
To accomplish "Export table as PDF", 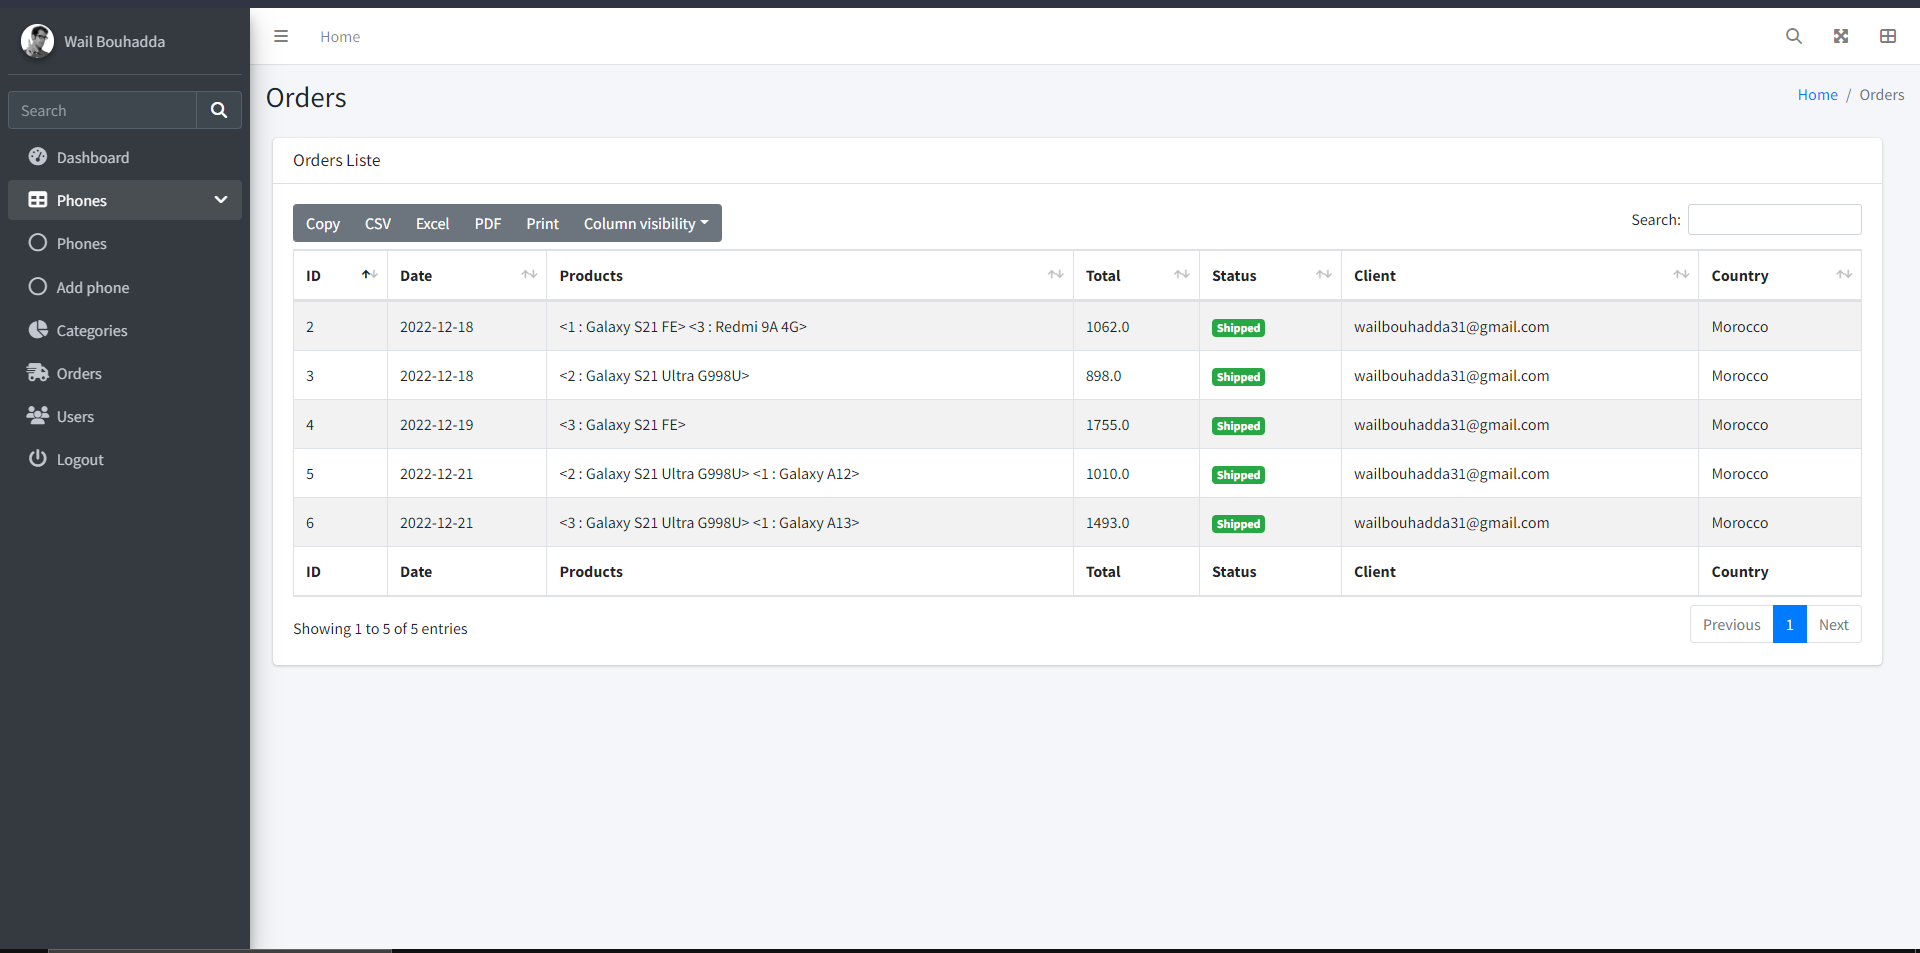I will (x=488, y=224).
